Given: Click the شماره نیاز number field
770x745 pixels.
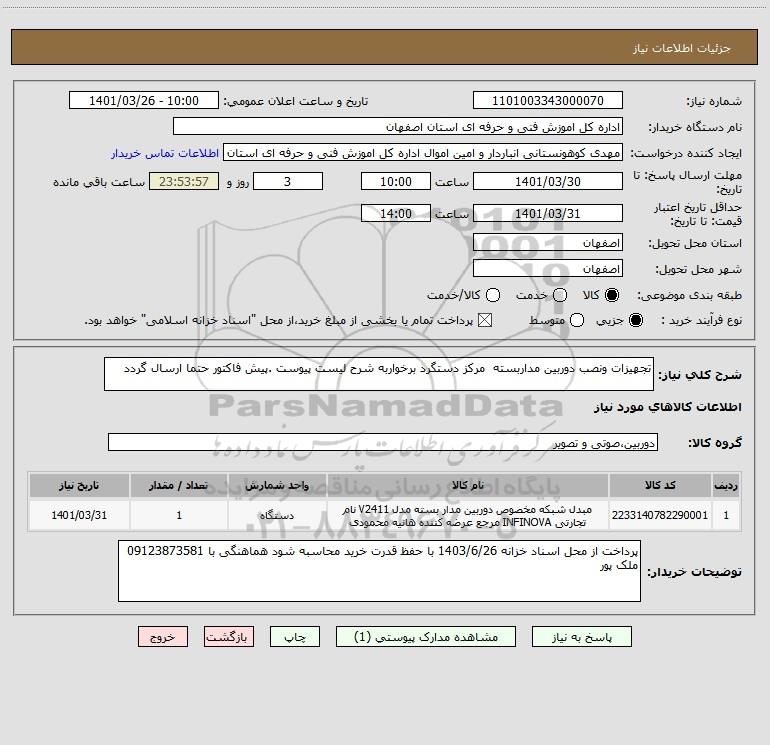Looking at the screenshot, I should [x=548, y=101].
